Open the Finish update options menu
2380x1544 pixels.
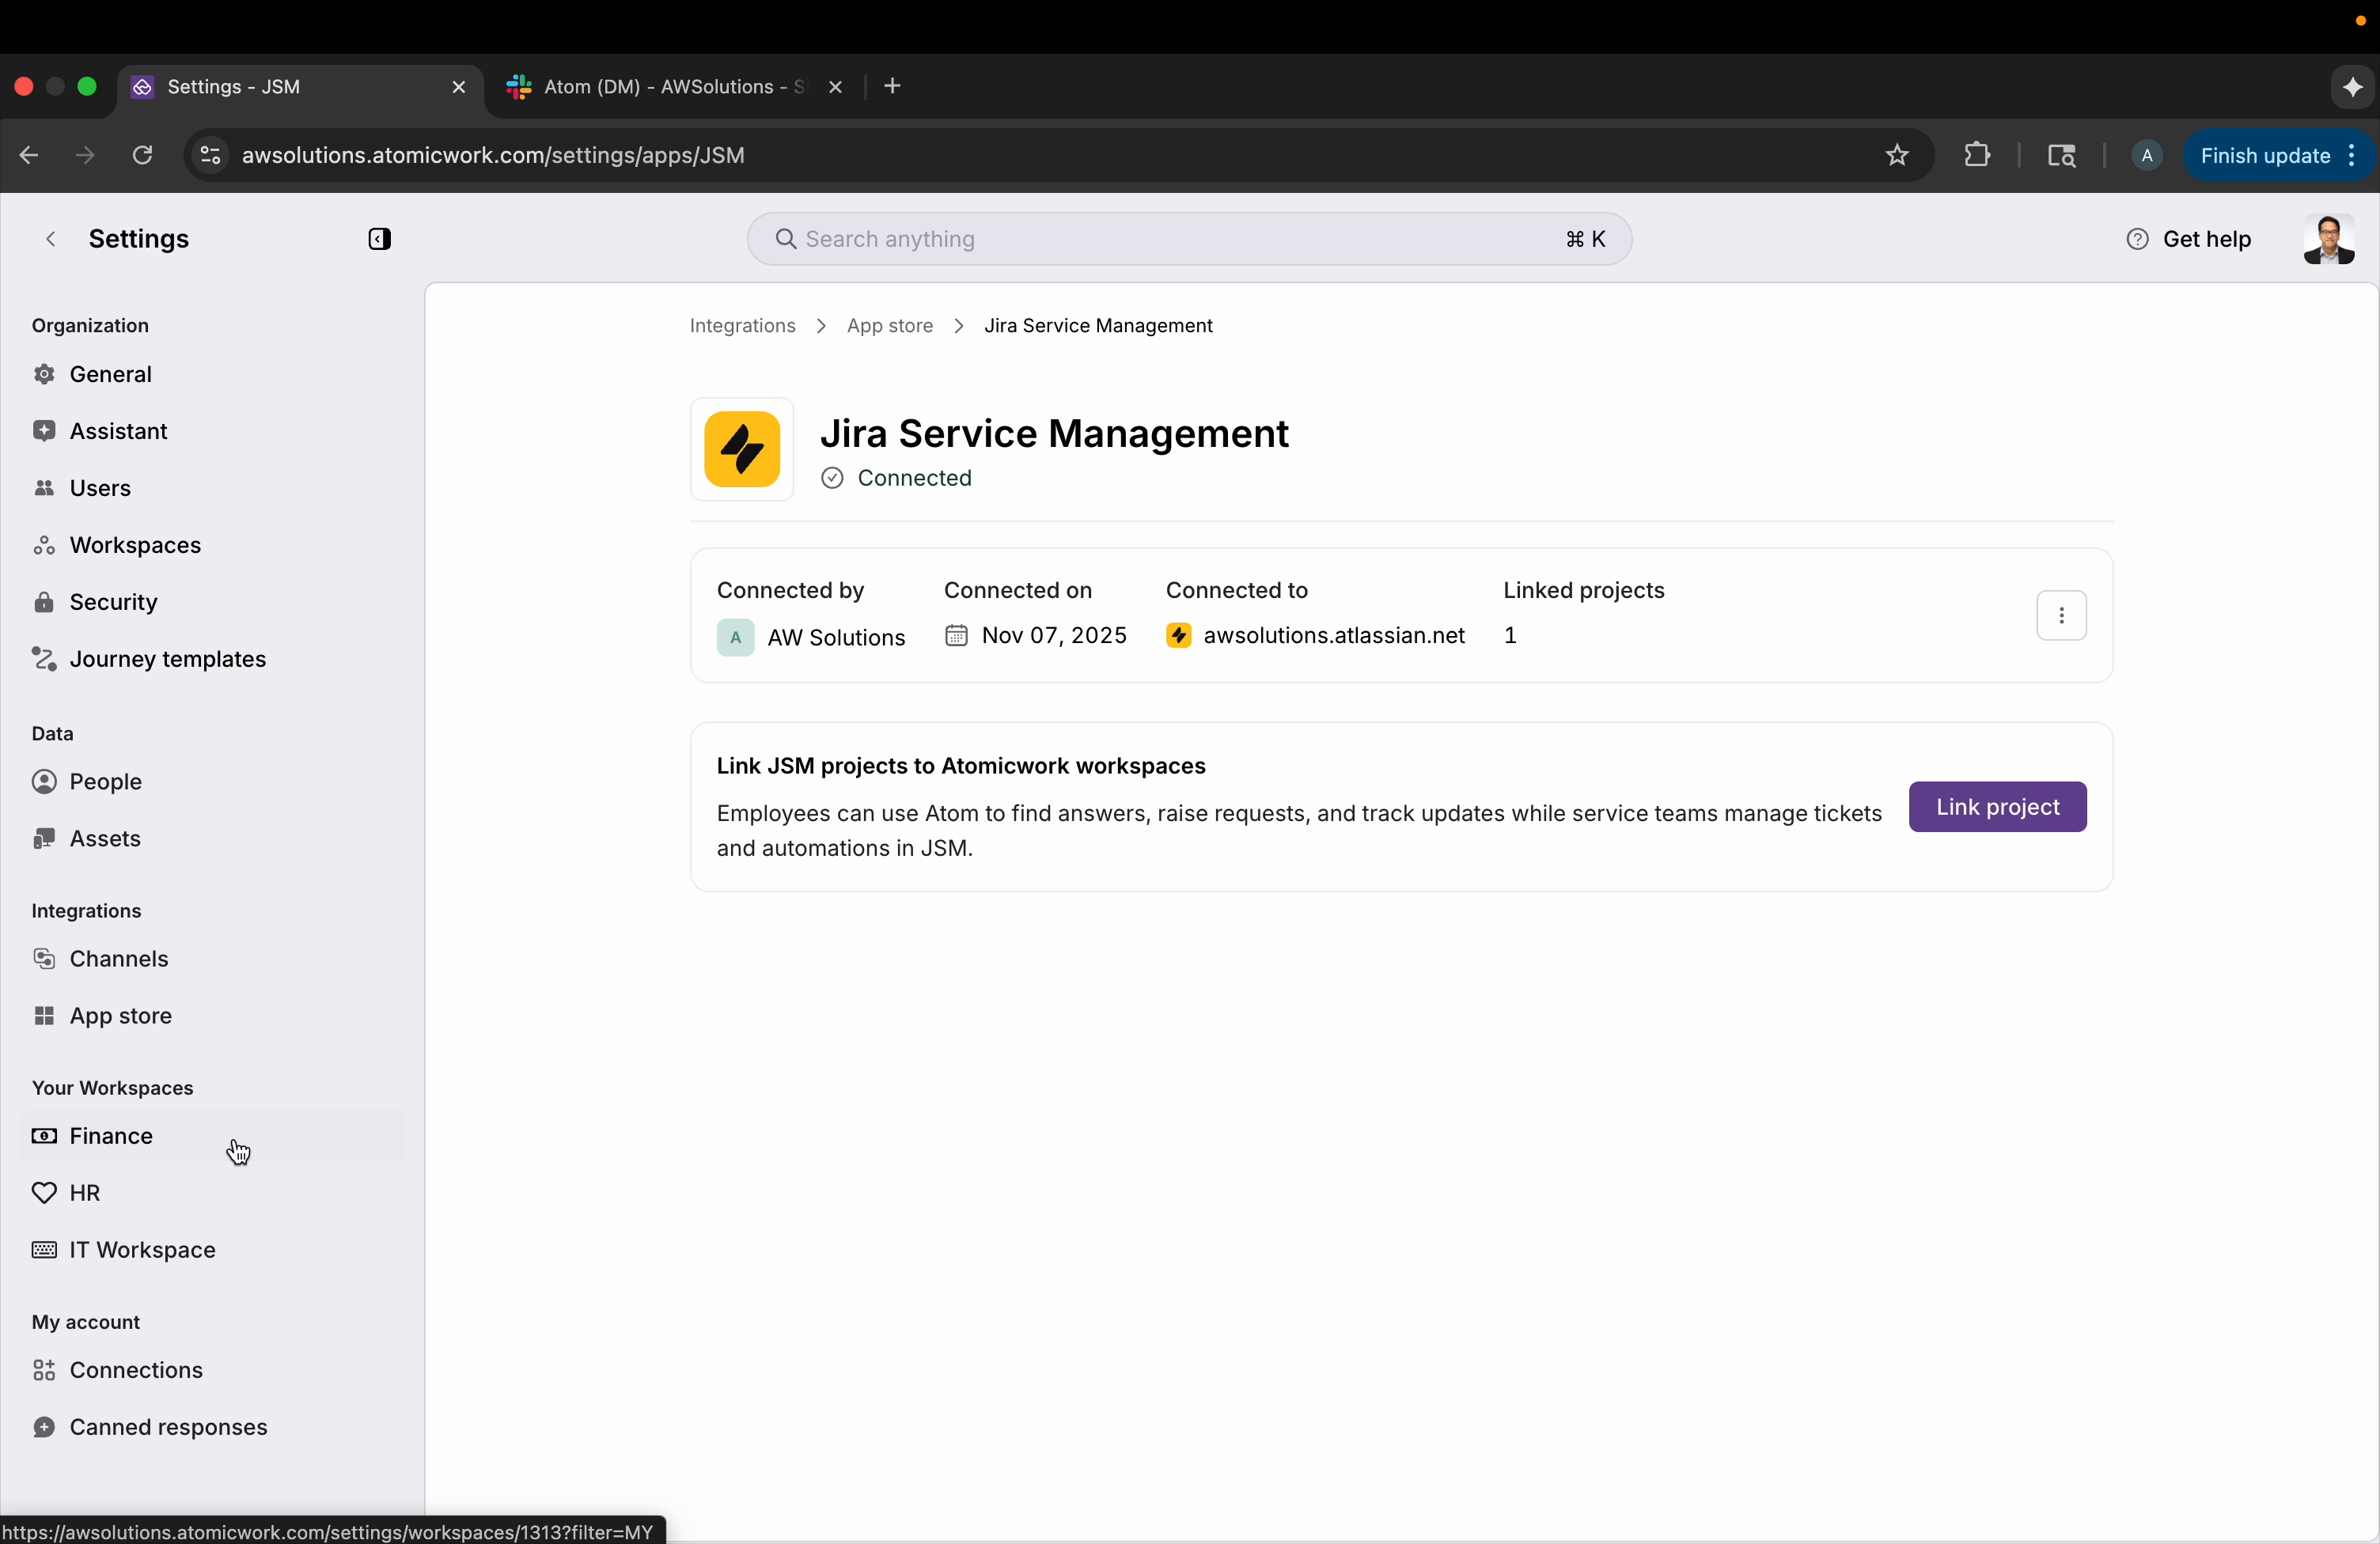(2351, 155)
